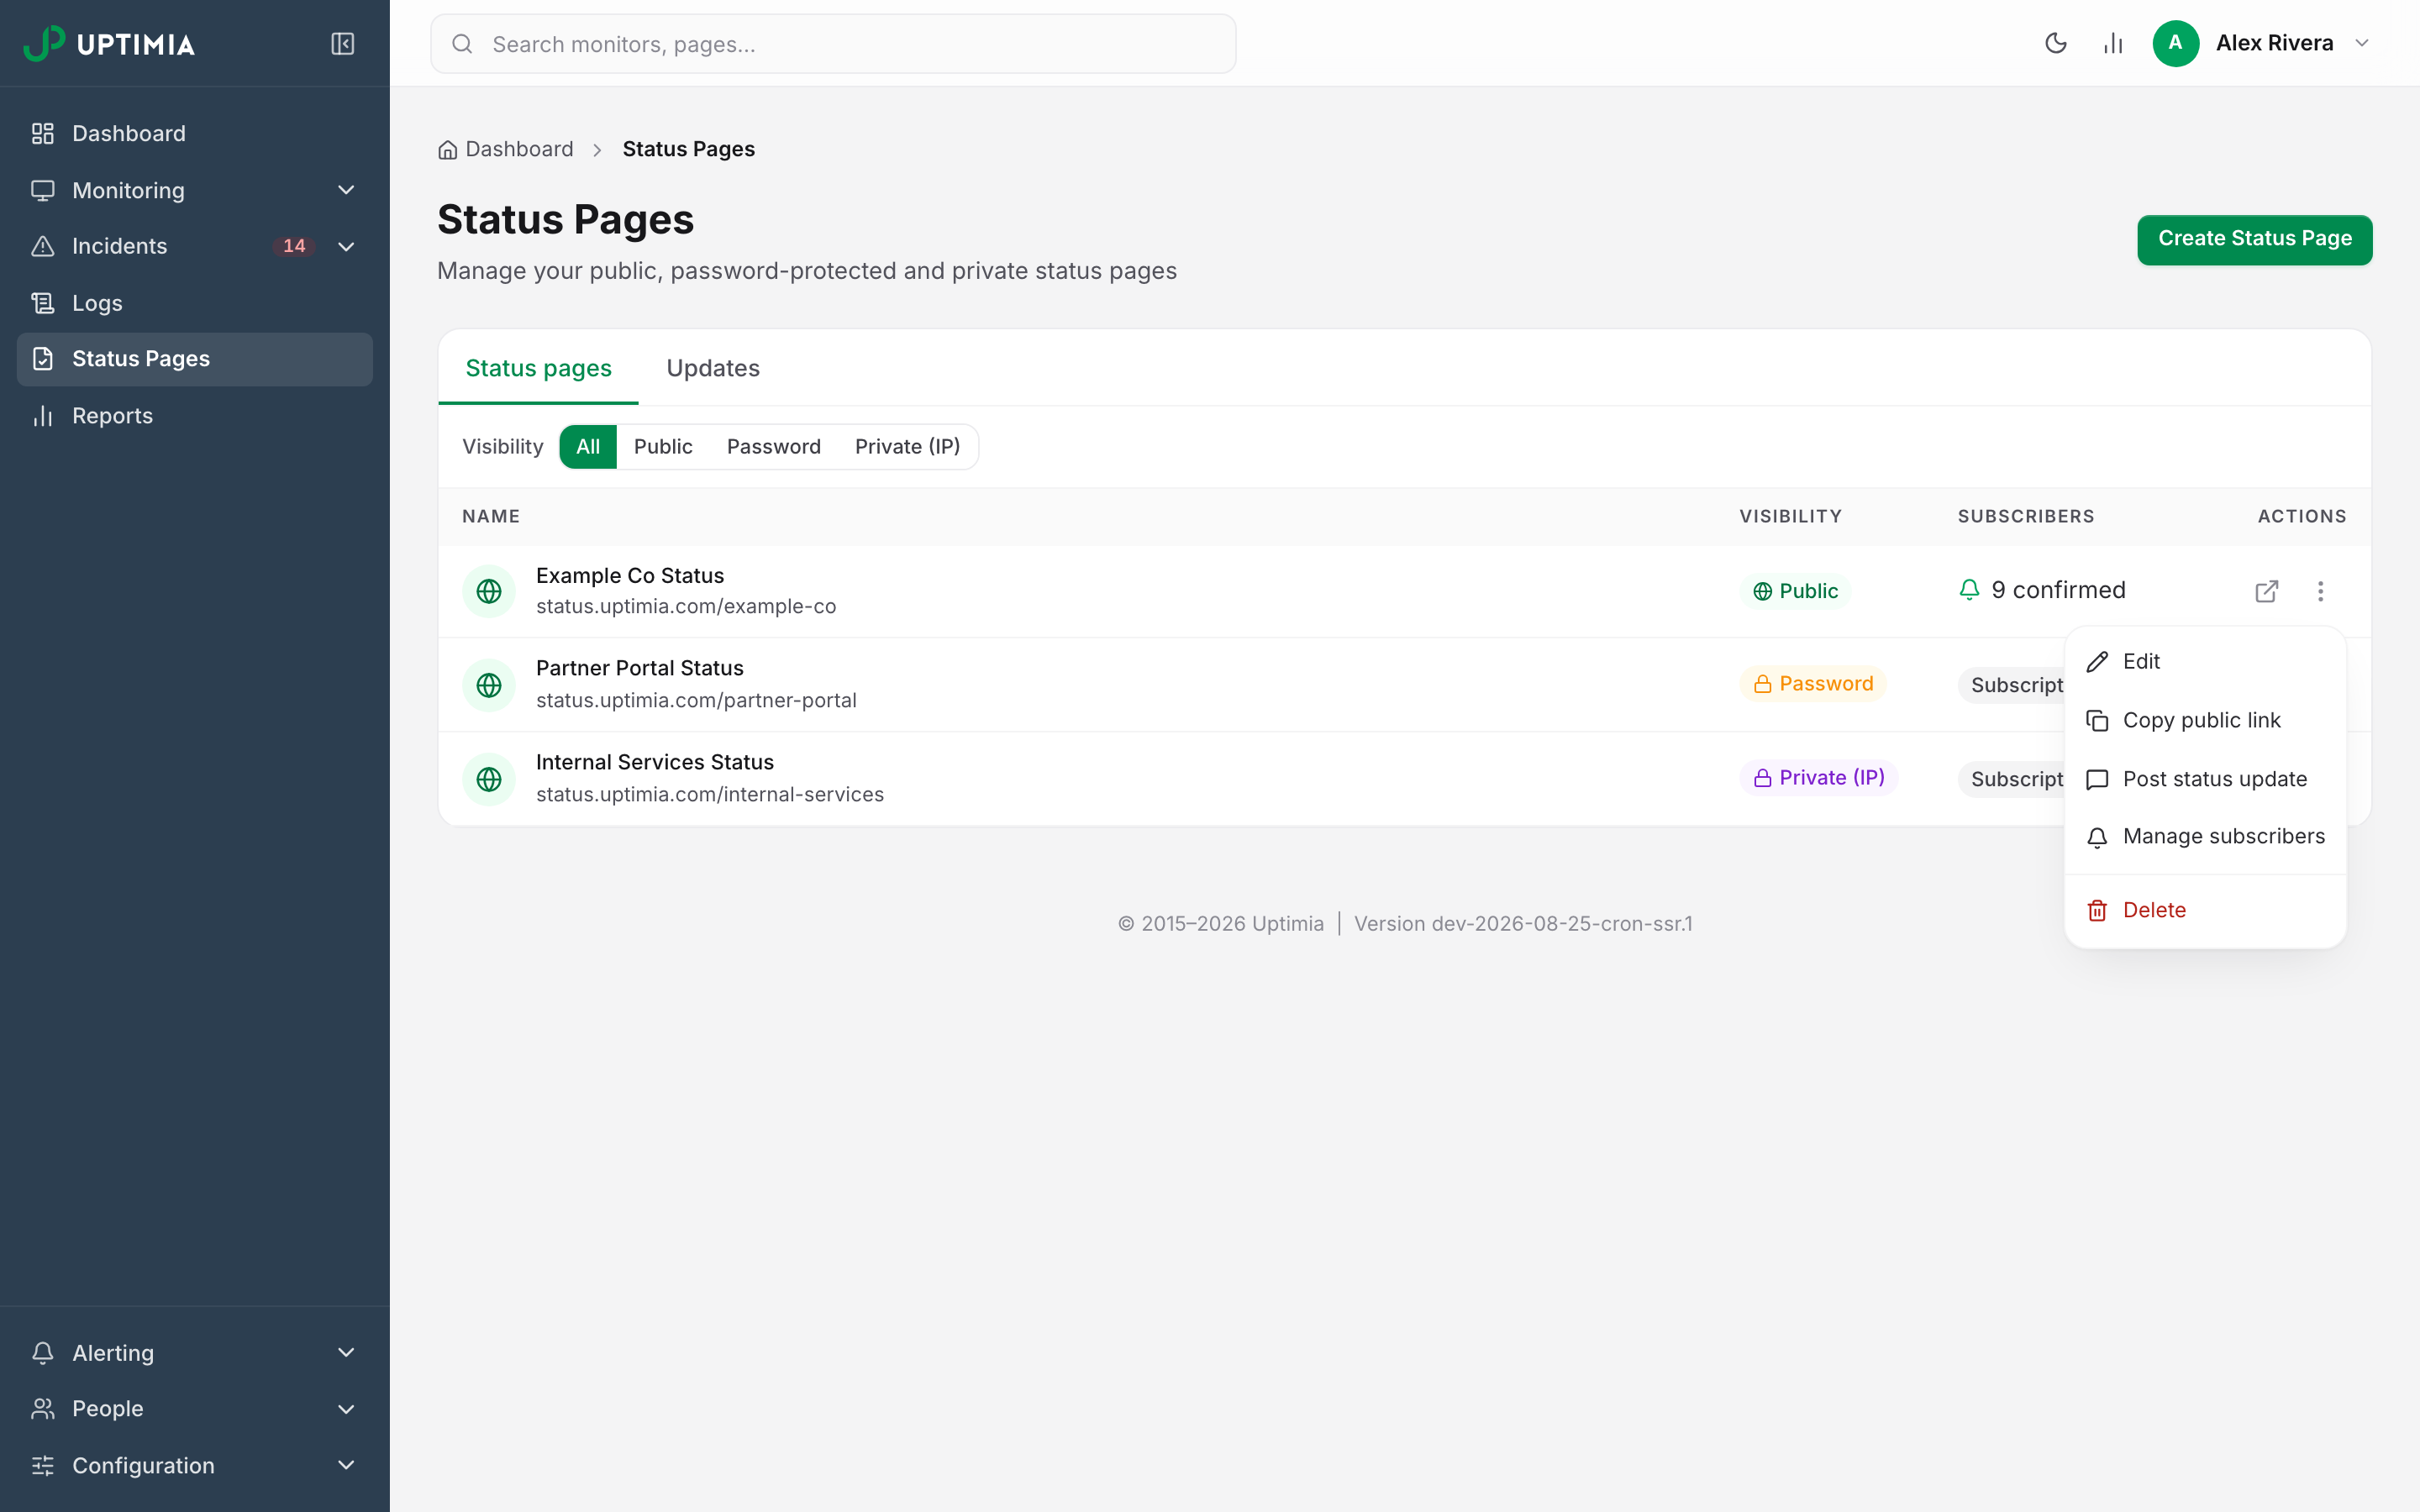Filter visibility by Private (IP)
The width and height of the screenshot is (2420, 1512).
click(x=907, y=447)
